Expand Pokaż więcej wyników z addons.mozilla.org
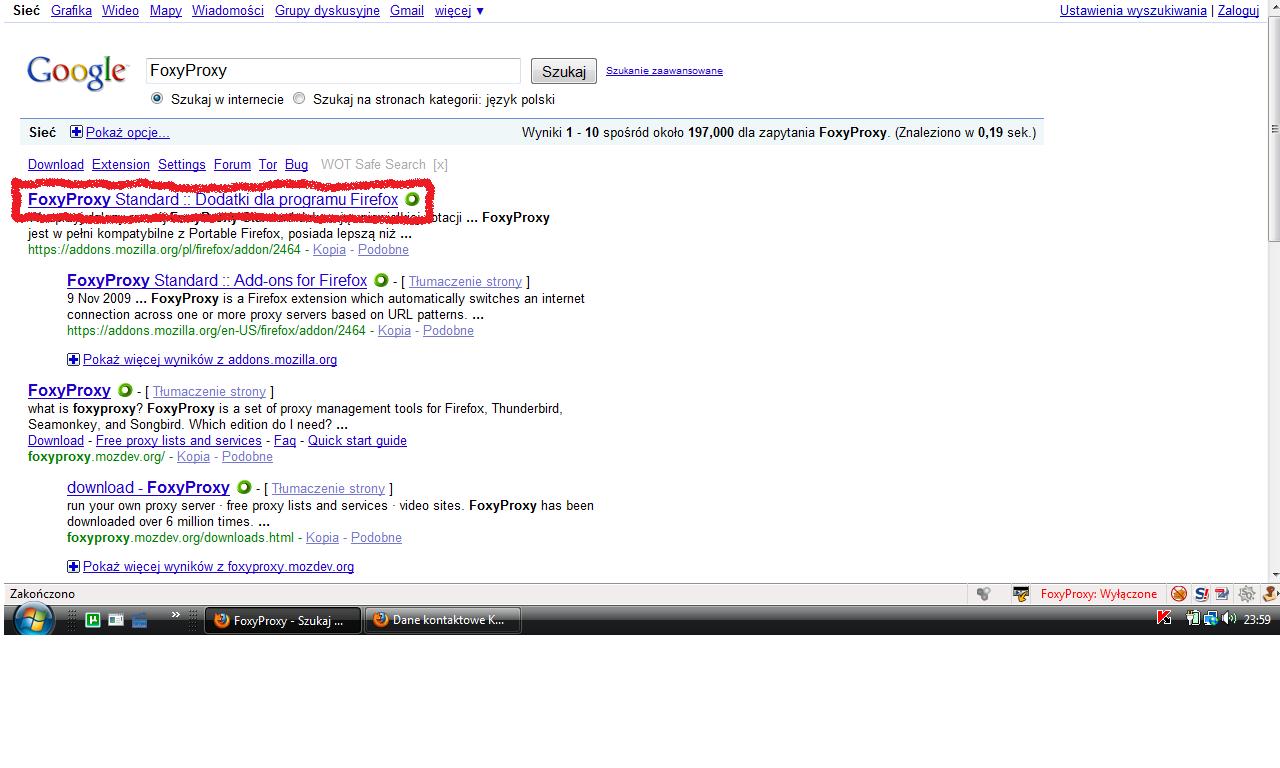This screenshot has width=1280, height=768. tap(202, 359)
